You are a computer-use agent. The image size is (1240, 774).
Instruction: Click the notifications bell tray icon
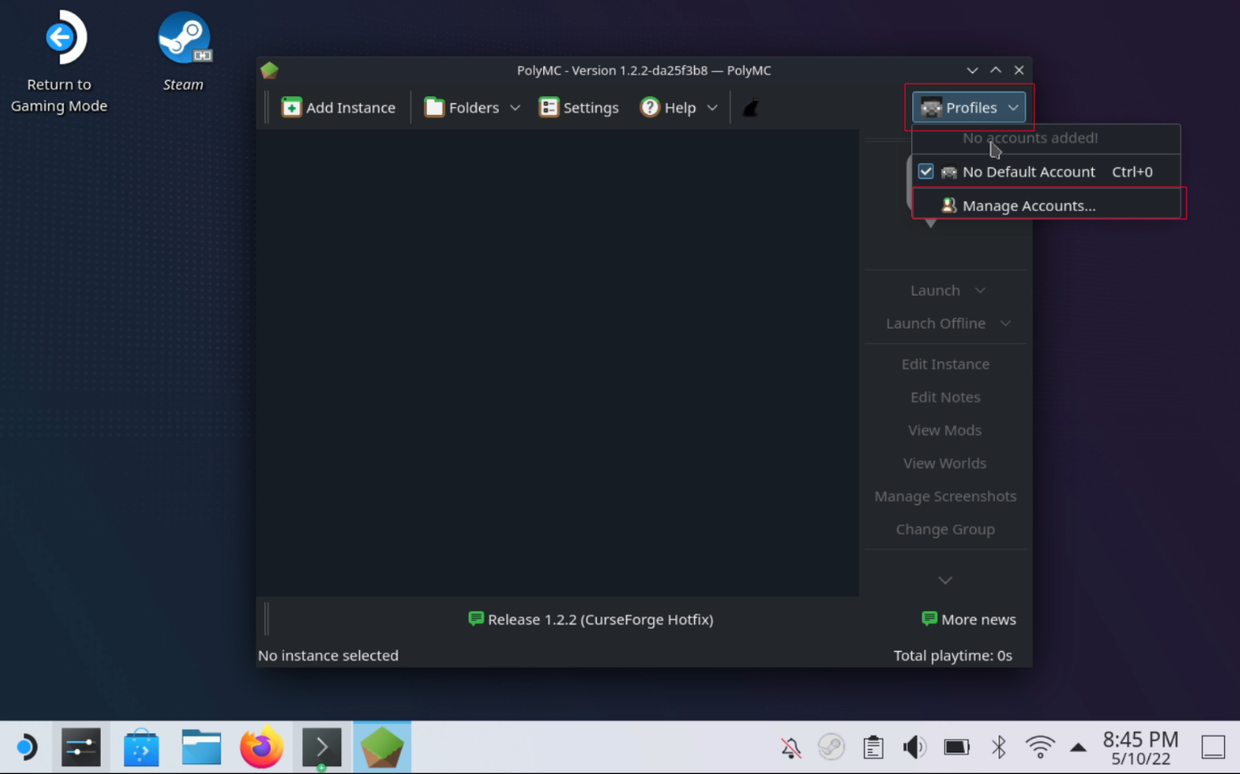click(x=790, y=747)
